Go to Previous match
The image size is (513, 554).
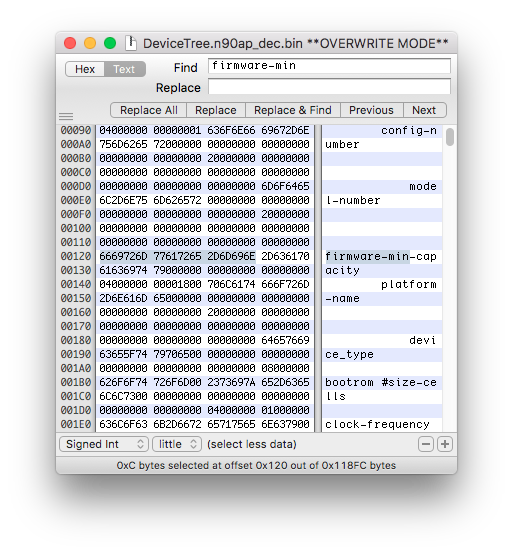click(371, 110)
